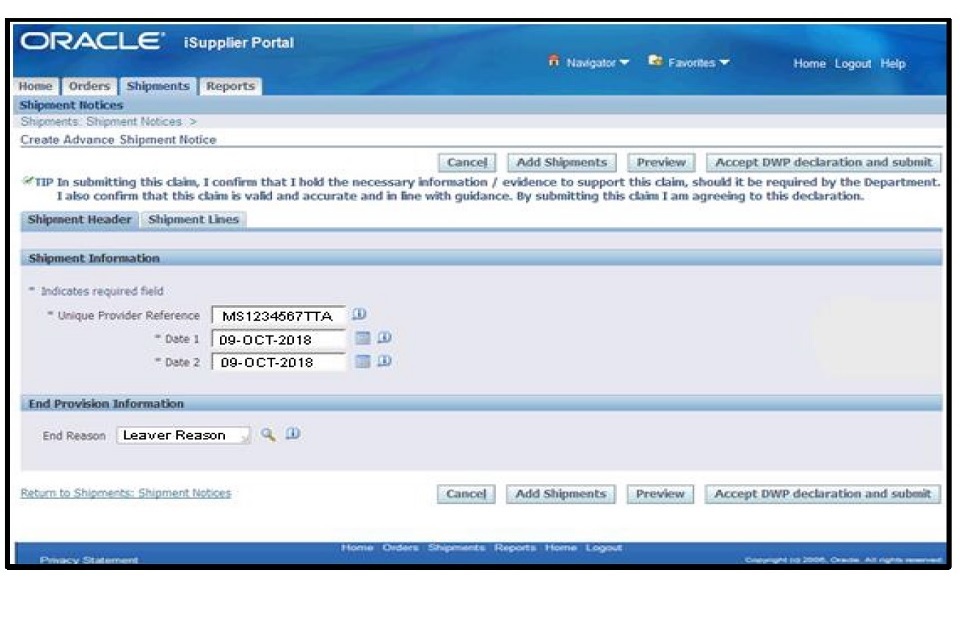Image resolution: width=960 pixels, height=640 pixels.
Task: Click the info icon beside Date 2
Action: click(383, 362)
